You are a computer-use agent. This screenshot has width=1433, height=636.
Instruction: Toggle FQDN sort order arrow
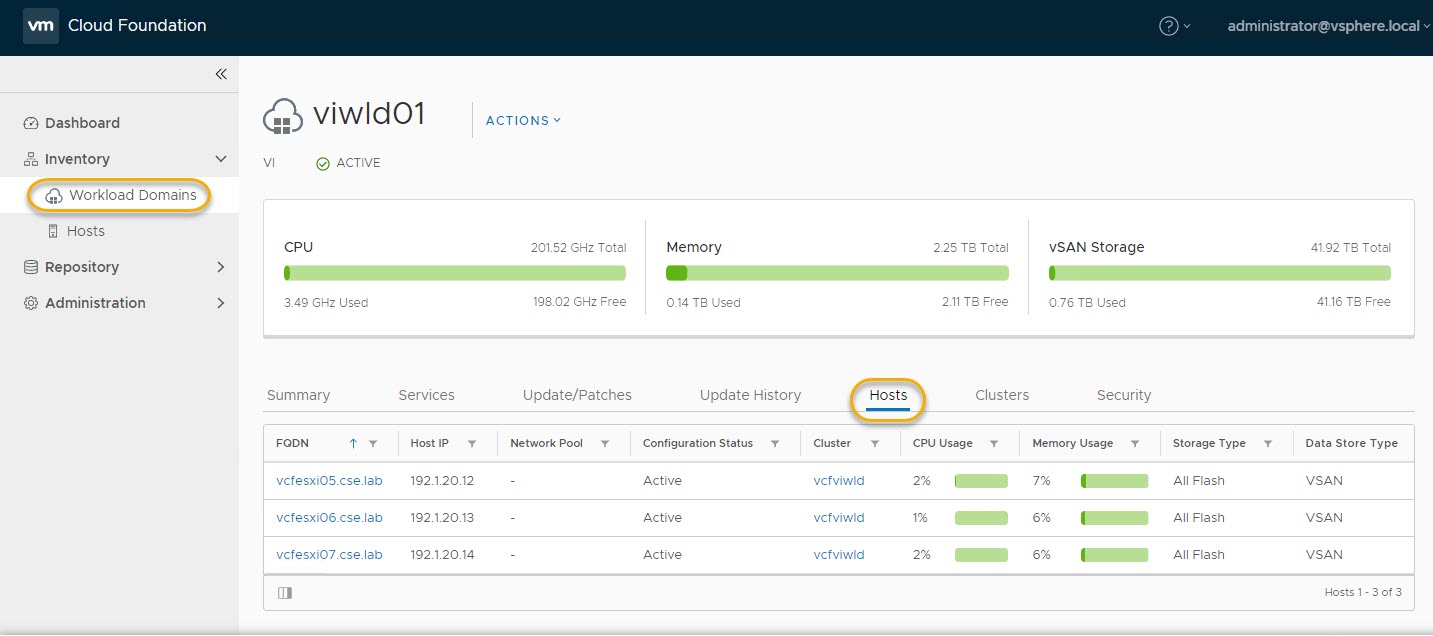click(353, 444)
